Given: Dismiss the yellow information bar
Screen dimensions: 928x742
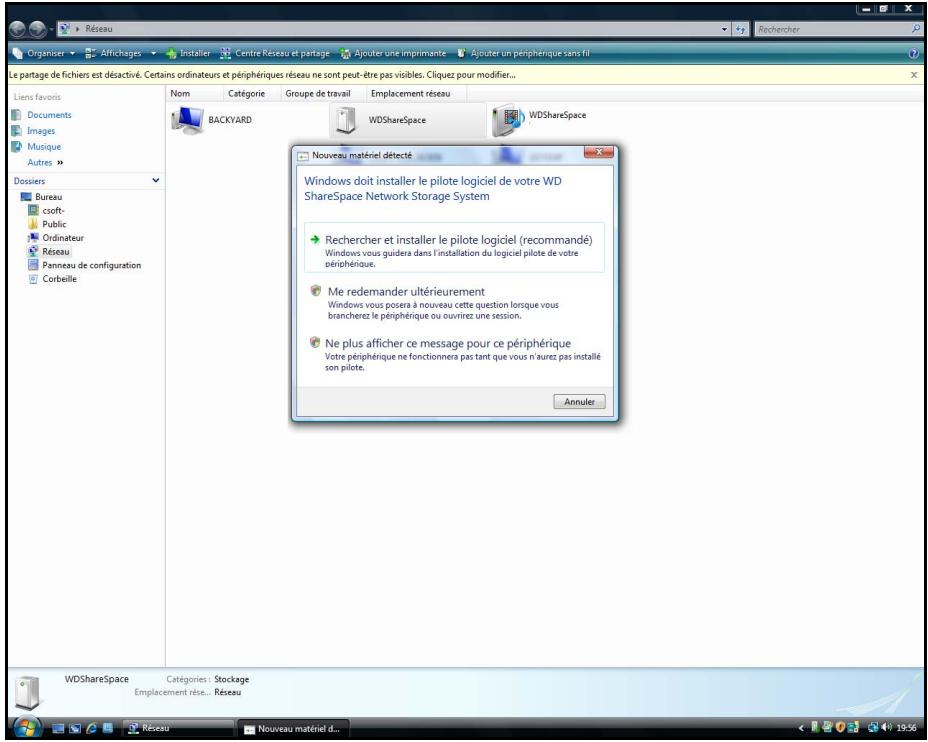Looking at the screenshot, I should (914, 75).
